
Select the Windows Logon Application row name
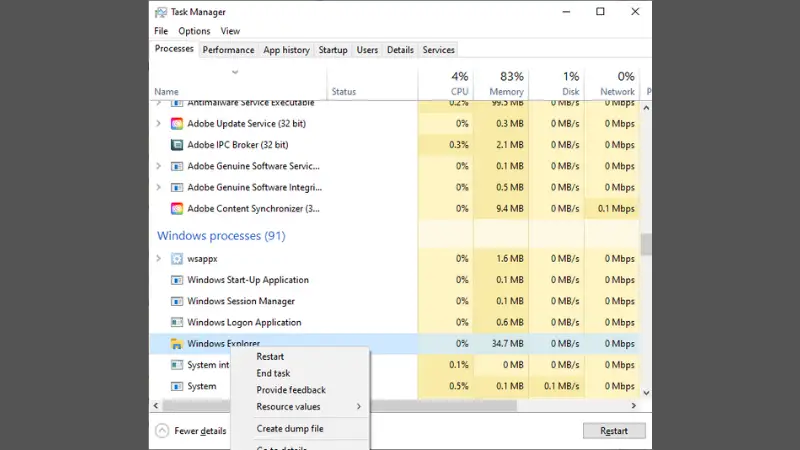tap(244, 322)
